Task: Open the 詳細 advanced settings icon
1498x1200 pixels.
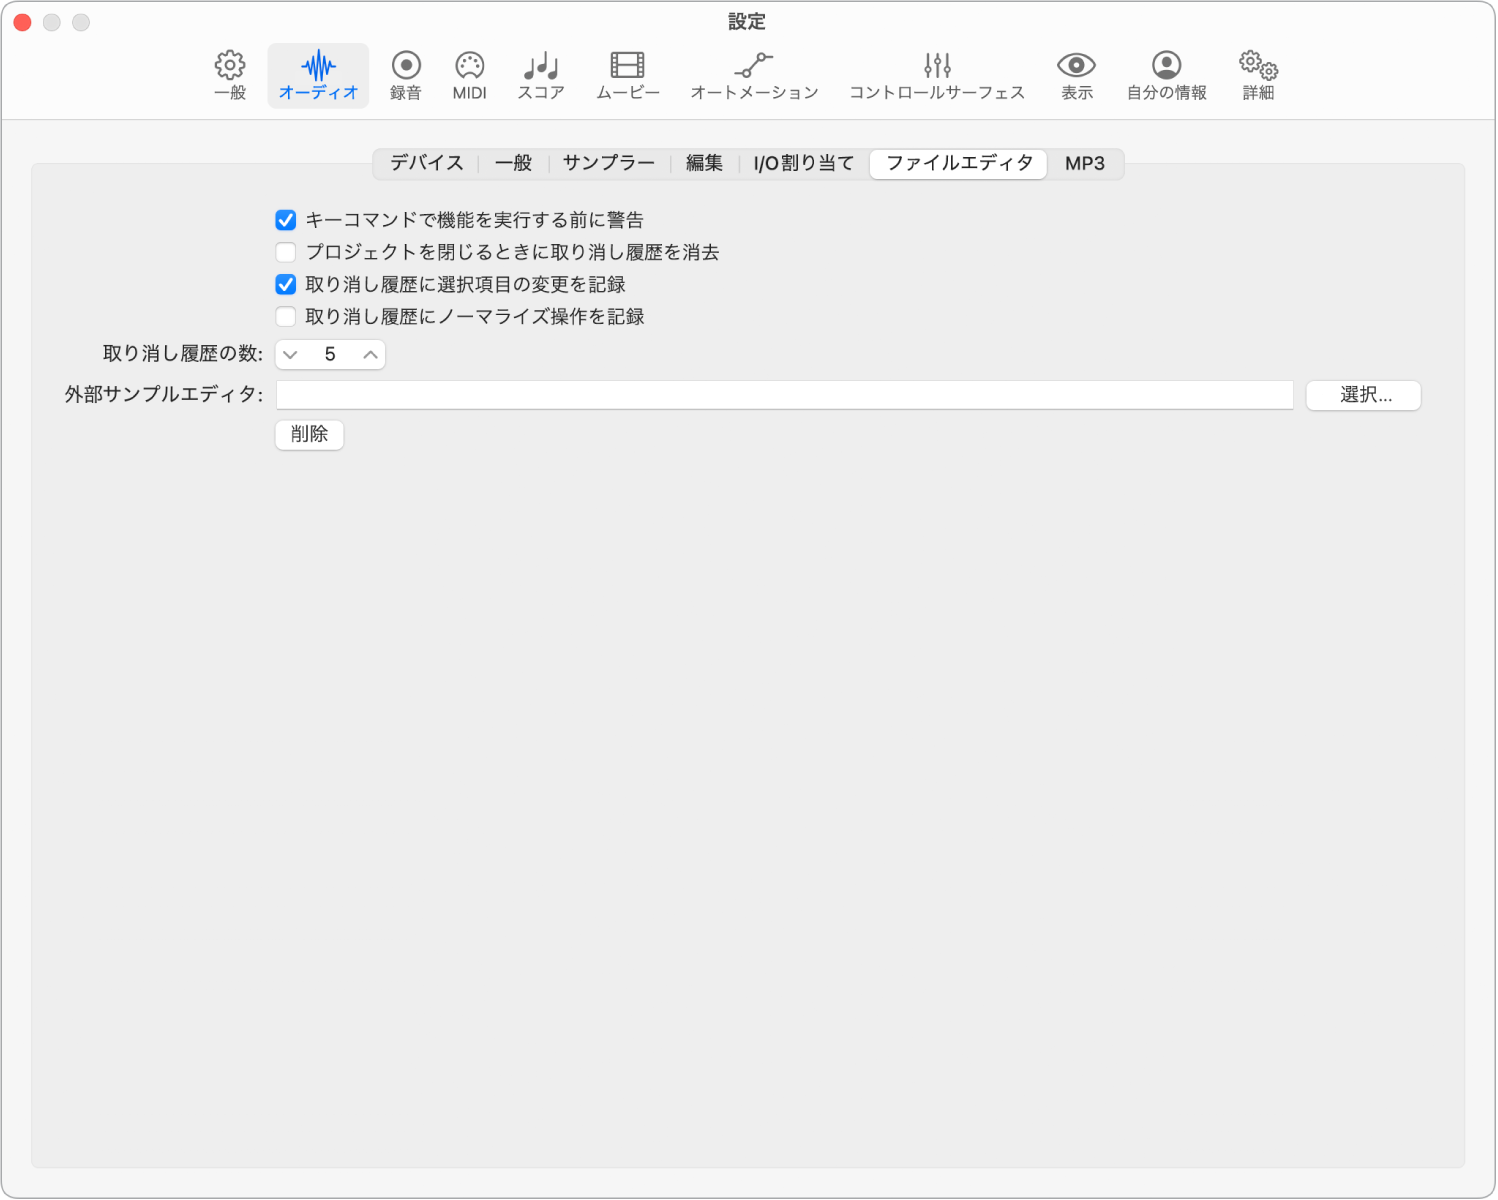Action: click(x=1256, y=75)
